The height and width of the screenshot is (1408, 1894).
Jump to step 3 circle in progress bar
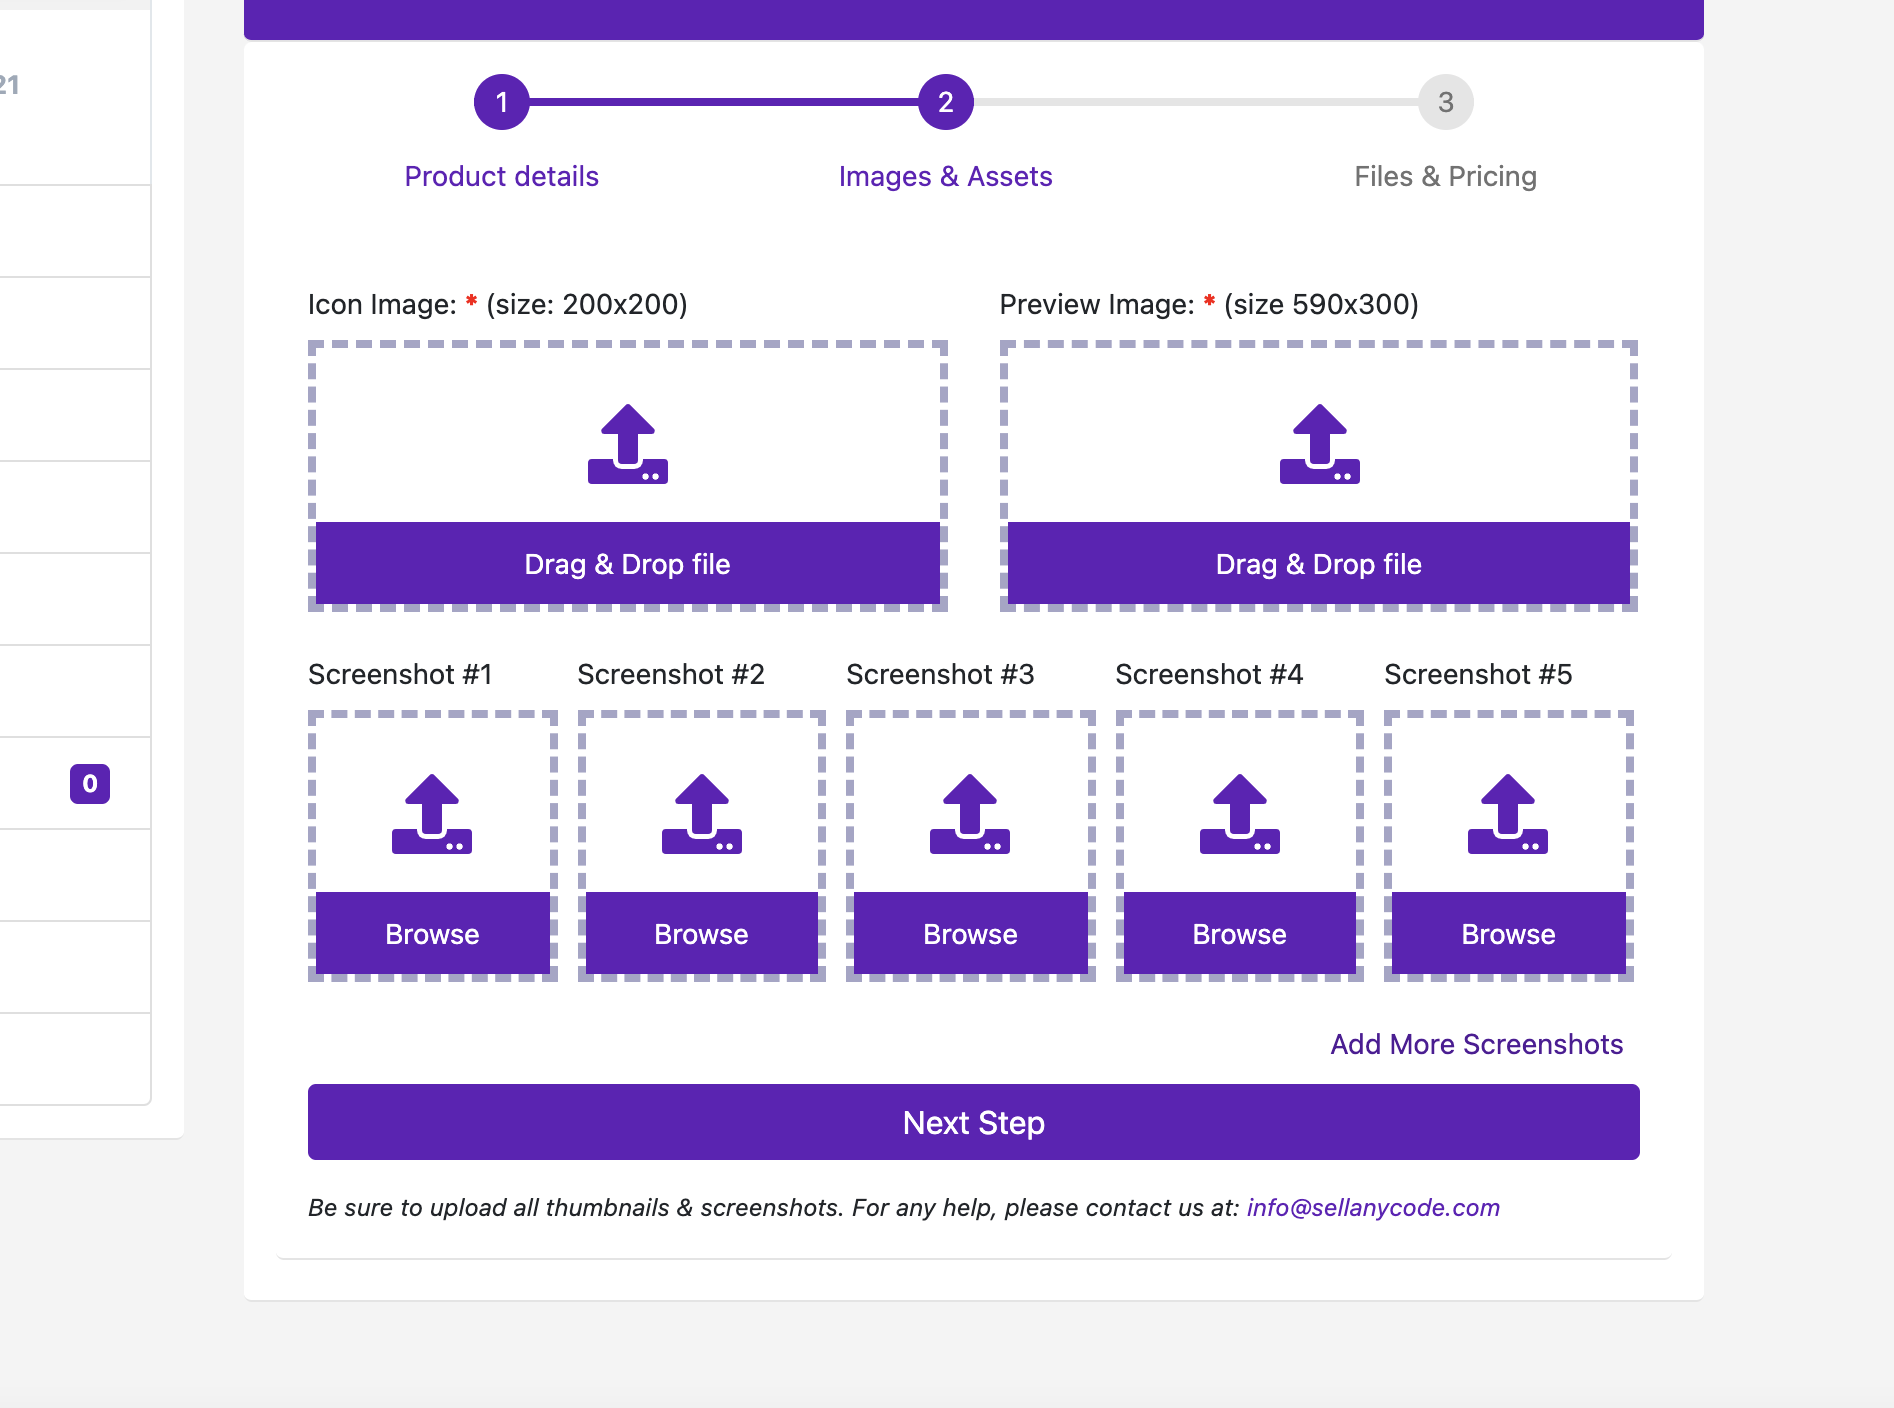(x=1446, y=102)
